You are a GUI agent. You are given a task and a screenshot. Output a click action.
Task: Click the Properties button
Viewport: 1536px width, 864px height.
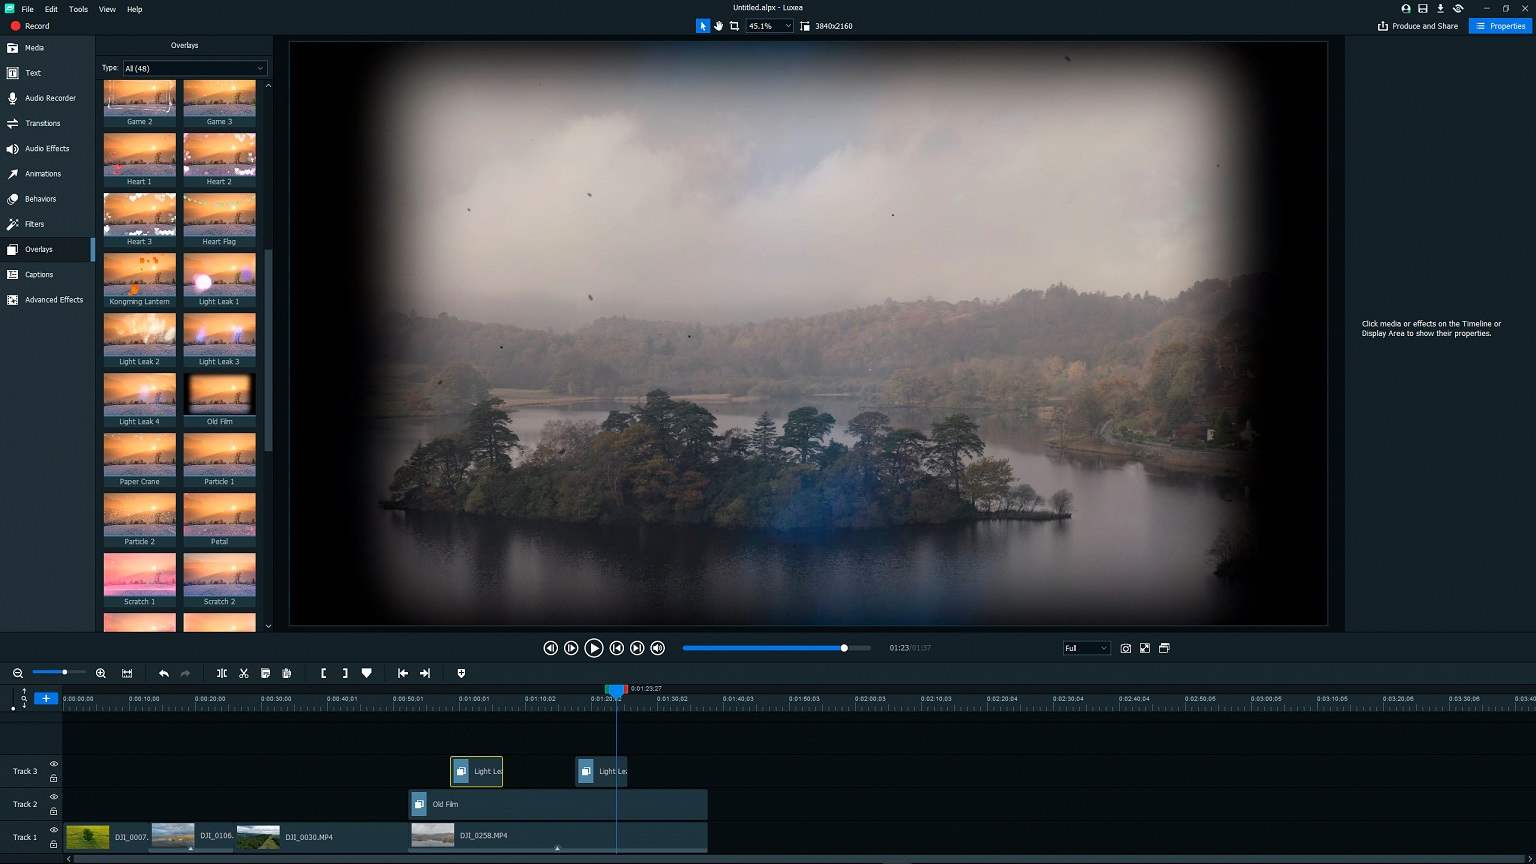pyautogui.click(x=1500, y=26)
